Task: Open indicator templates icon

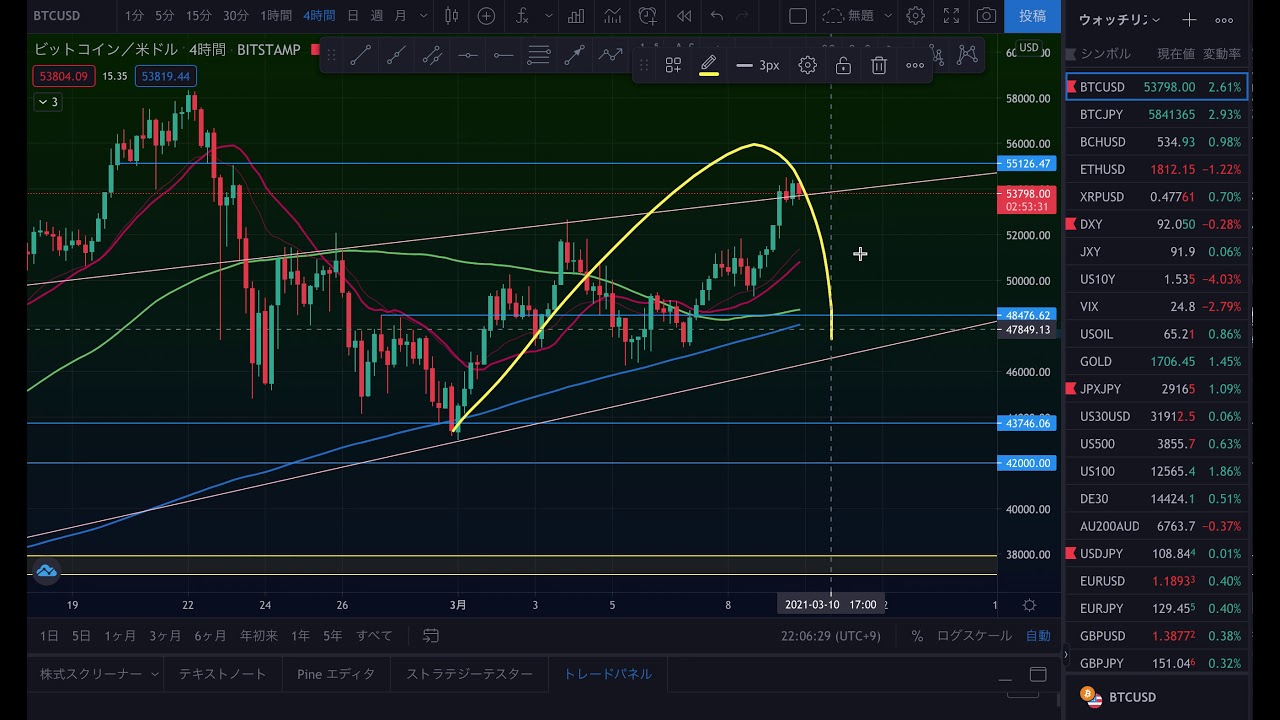Action: (x=612, y=16)
